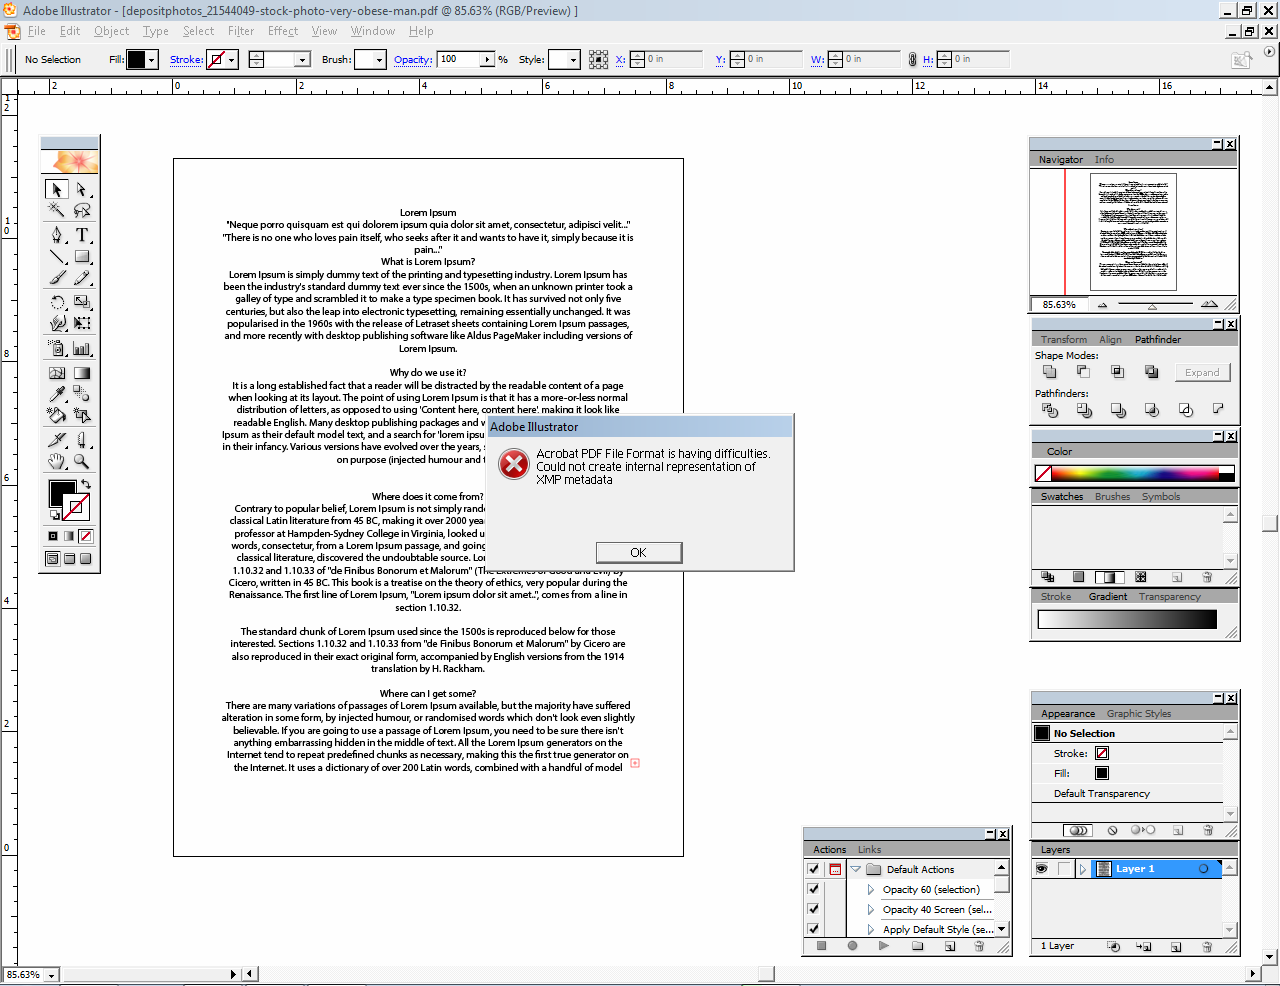The image size is (1280, 986).
Task: Collapse the Default Actions set
Action: (x=856, y=869)
